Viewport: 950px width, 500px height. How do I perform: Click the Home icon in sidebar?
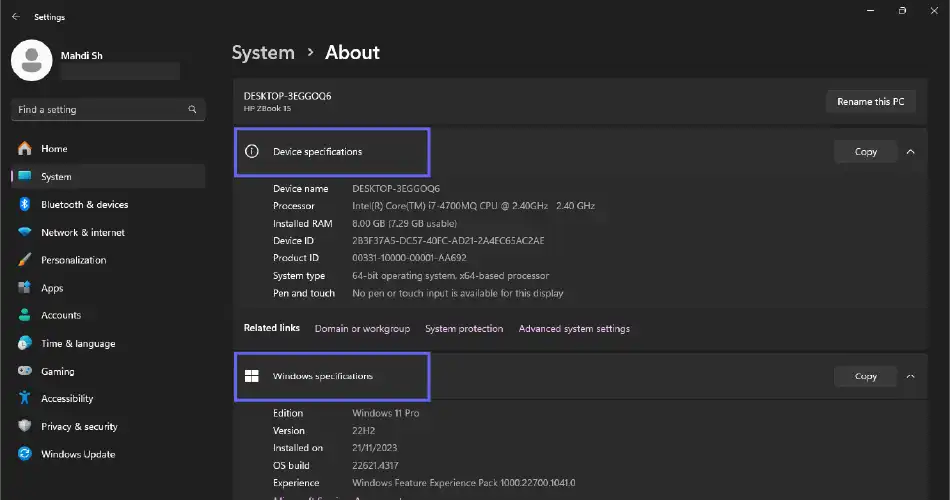click(x=24, y=149)
